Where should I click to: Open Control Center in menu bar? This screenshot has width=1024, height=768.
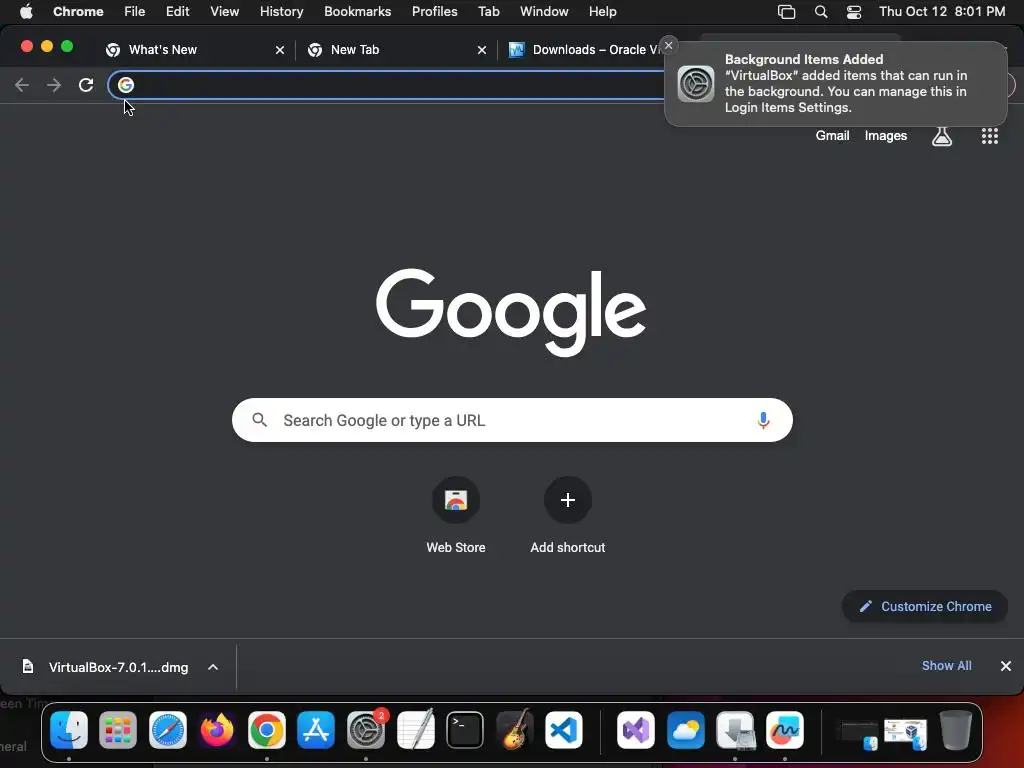[854, 12]
